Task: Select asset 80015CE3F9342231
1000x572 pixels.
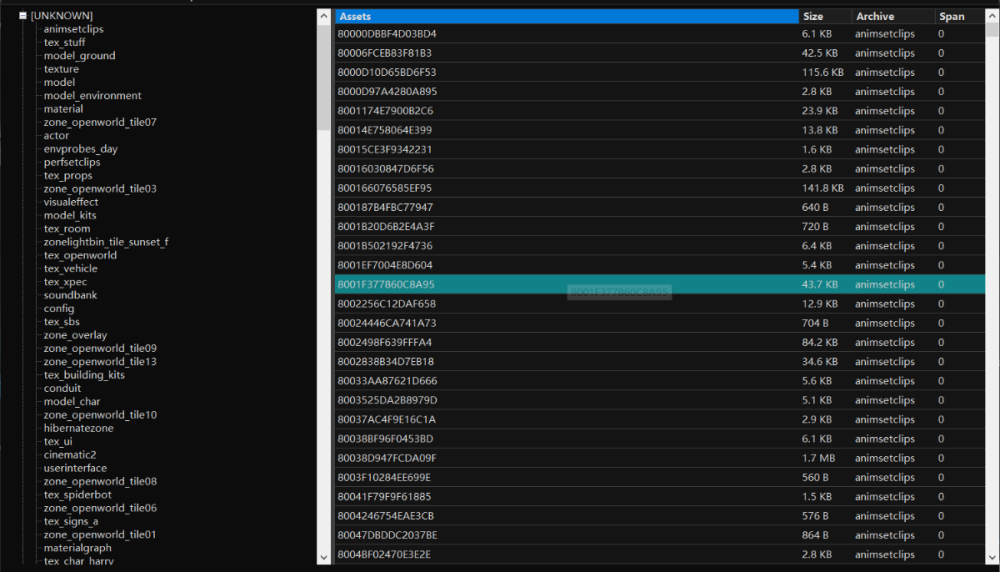Action: click(x=660, y=149)
